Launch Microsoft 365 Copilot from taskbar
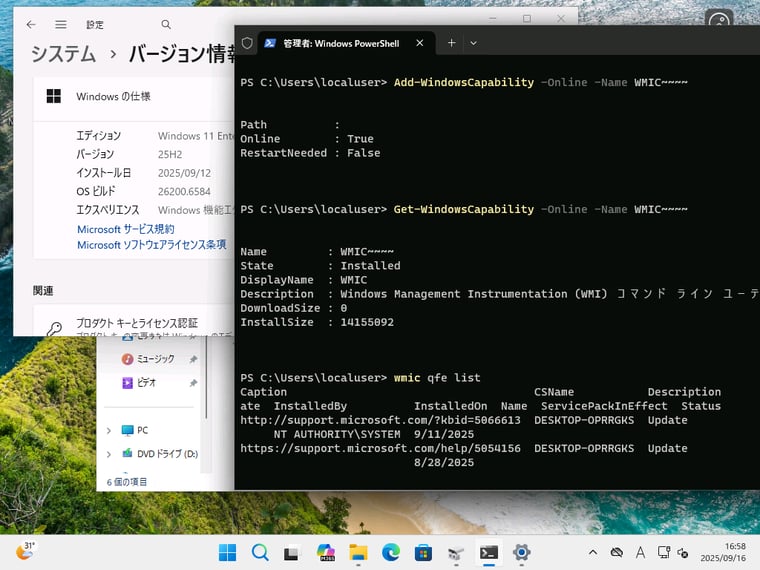 tap(326, 553)
